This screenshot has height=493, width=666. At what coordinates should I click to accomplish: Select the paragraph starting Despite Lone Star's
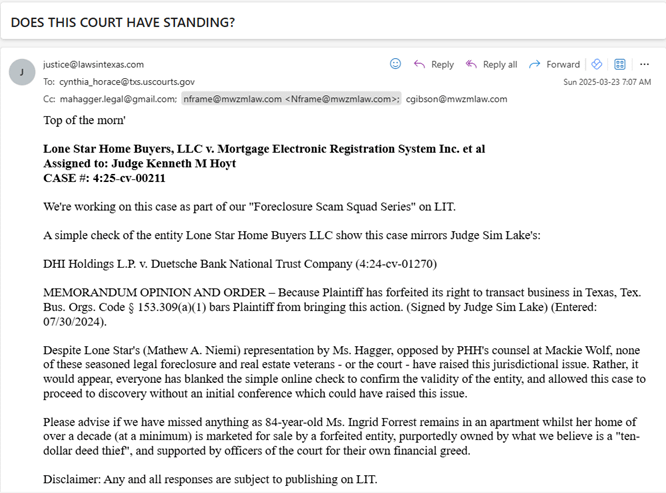tap(344, 372)
